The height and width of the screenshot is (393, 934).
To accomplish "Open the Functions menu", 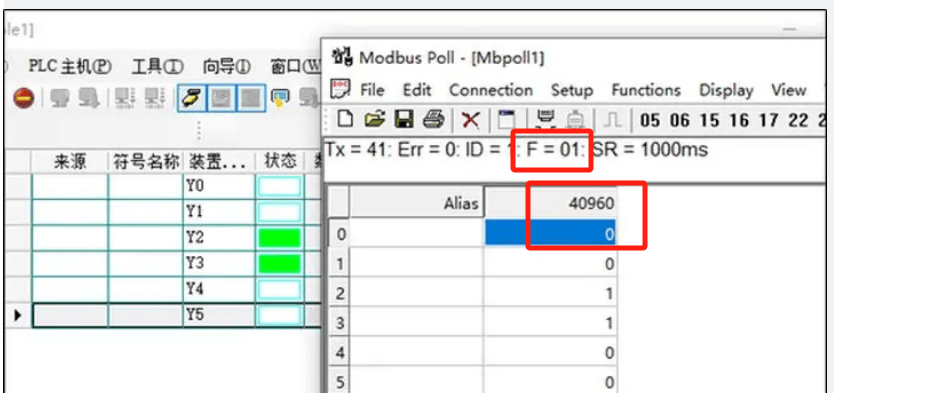I will pos(646,91).
